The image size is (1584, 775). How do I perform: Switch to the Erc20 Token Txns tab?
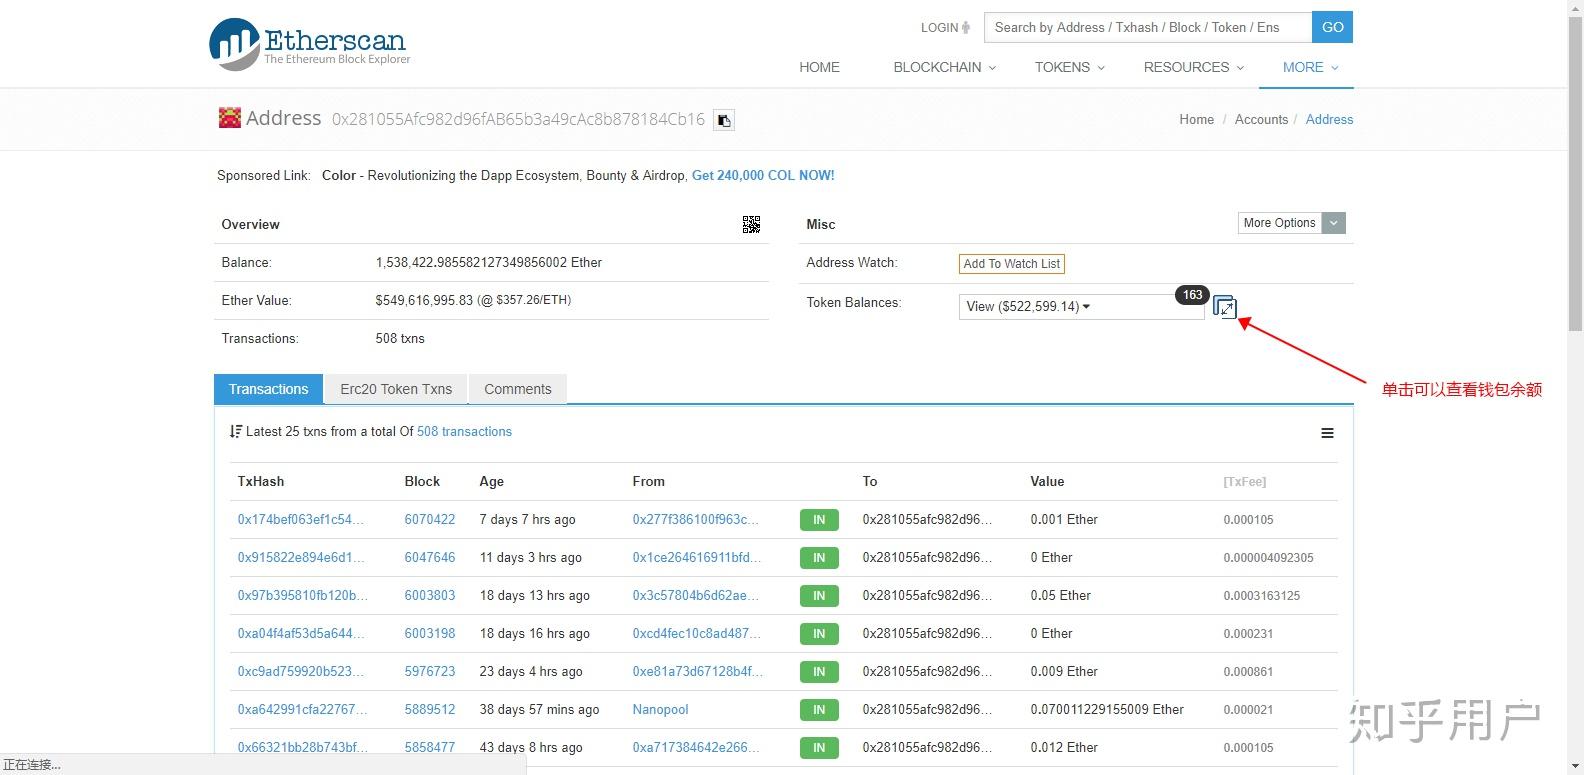pyautogui.click(x=396, y=389)
